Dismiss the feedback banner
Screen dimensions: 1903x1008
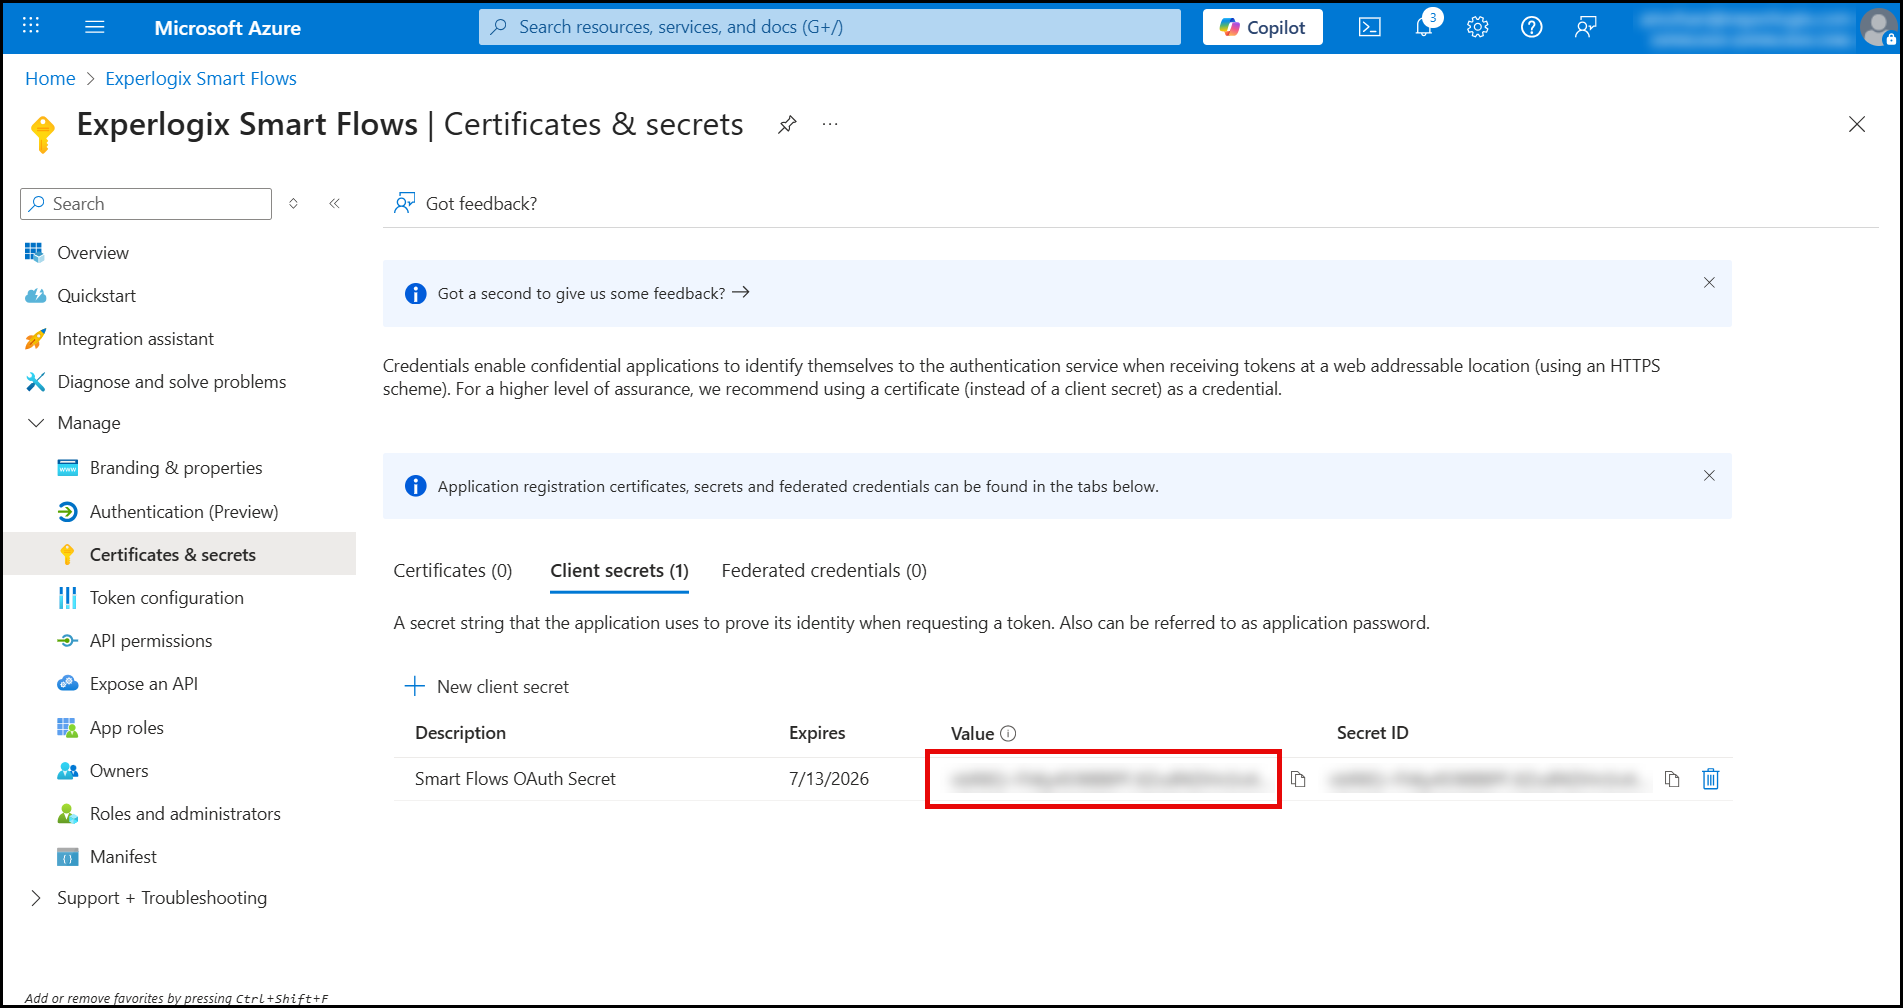(1709, 283)
